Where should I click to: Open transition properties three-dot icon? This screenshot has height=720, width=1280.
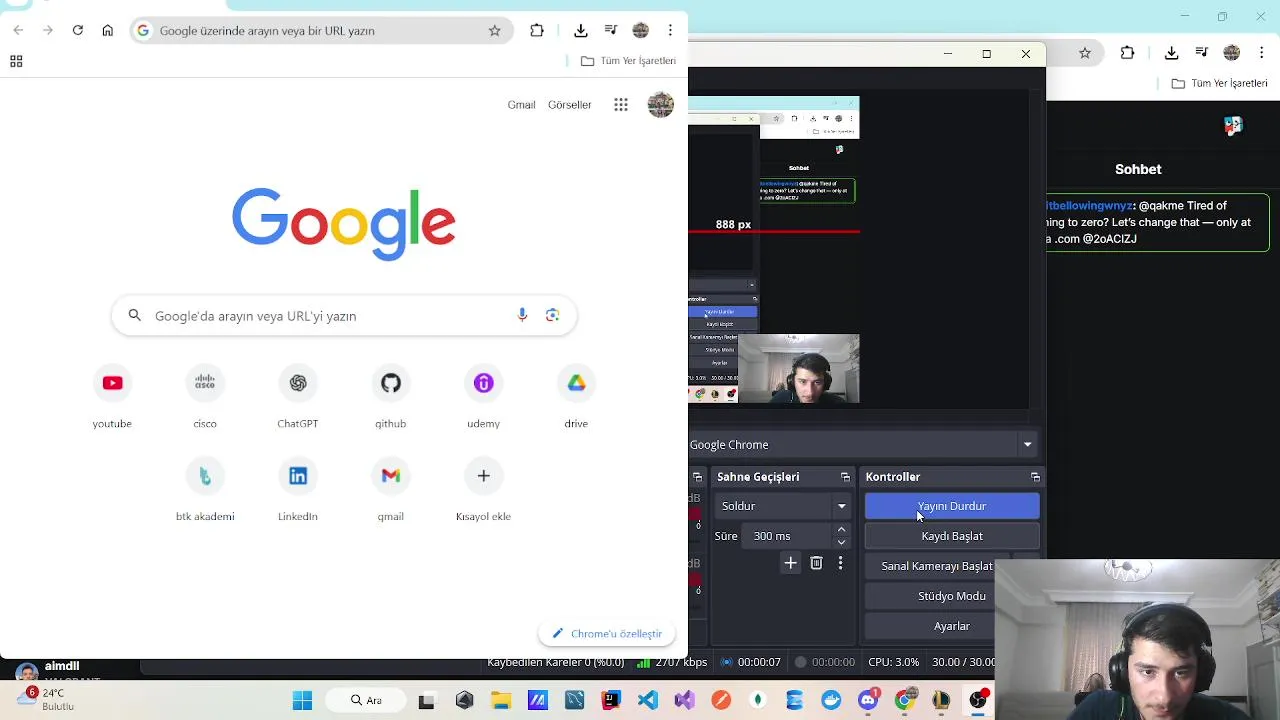840,563
